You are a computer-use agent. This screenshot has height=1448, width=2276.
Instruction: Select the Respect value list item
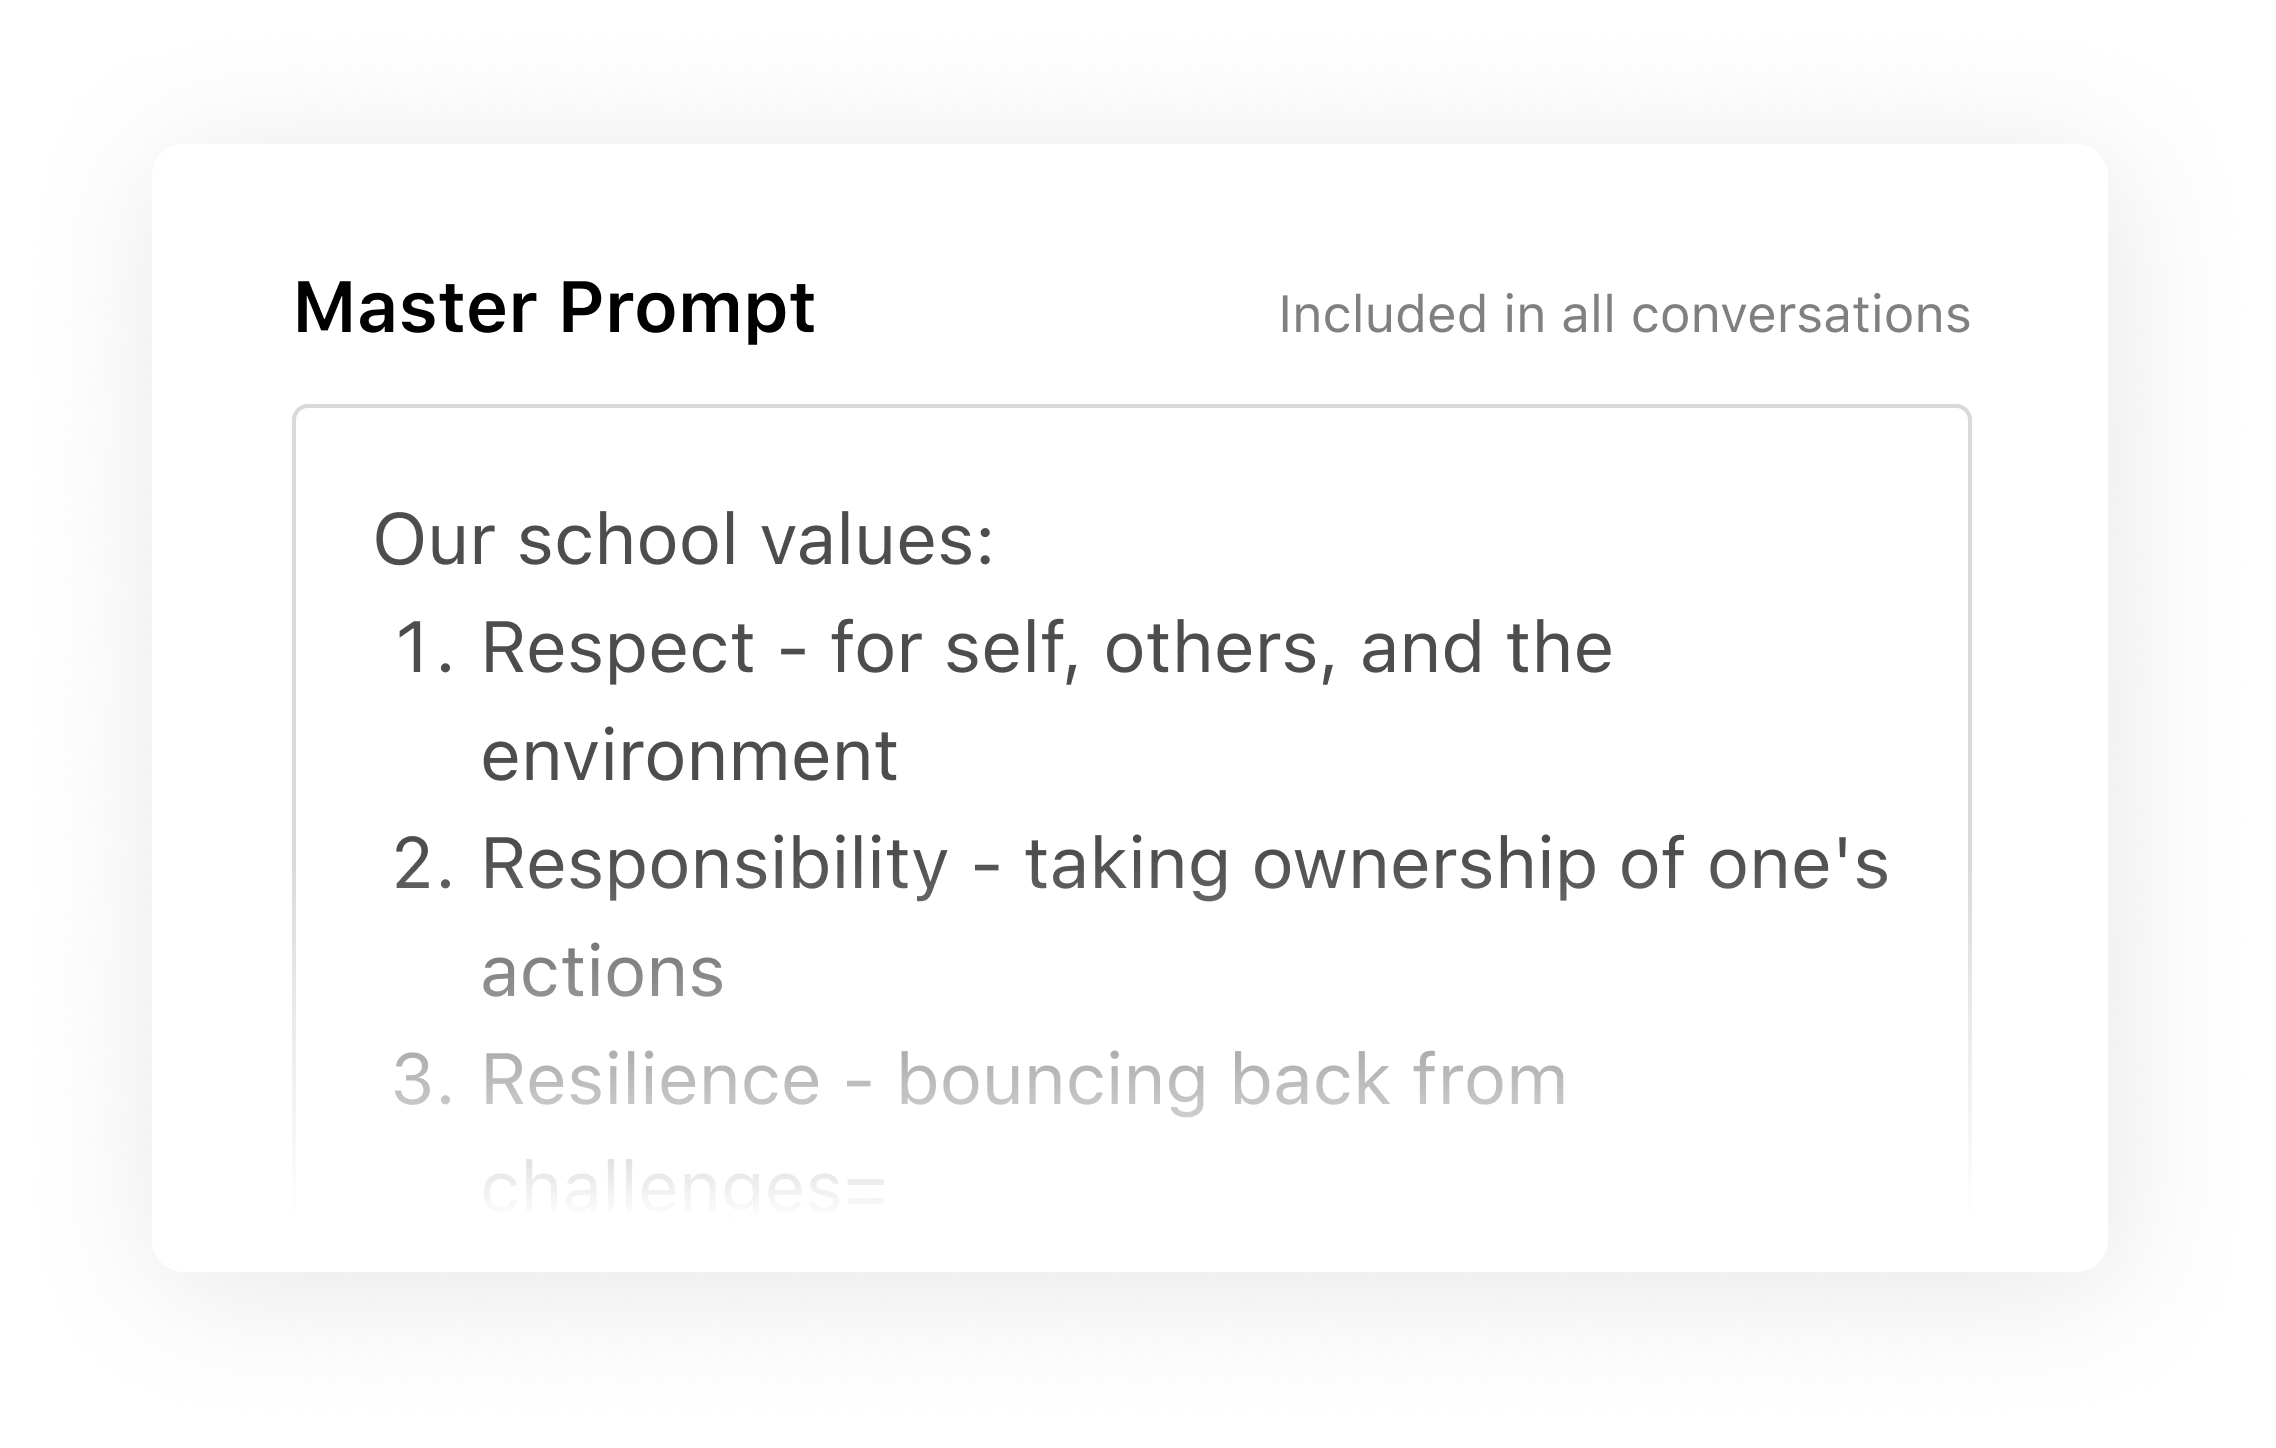[1000, 650]
